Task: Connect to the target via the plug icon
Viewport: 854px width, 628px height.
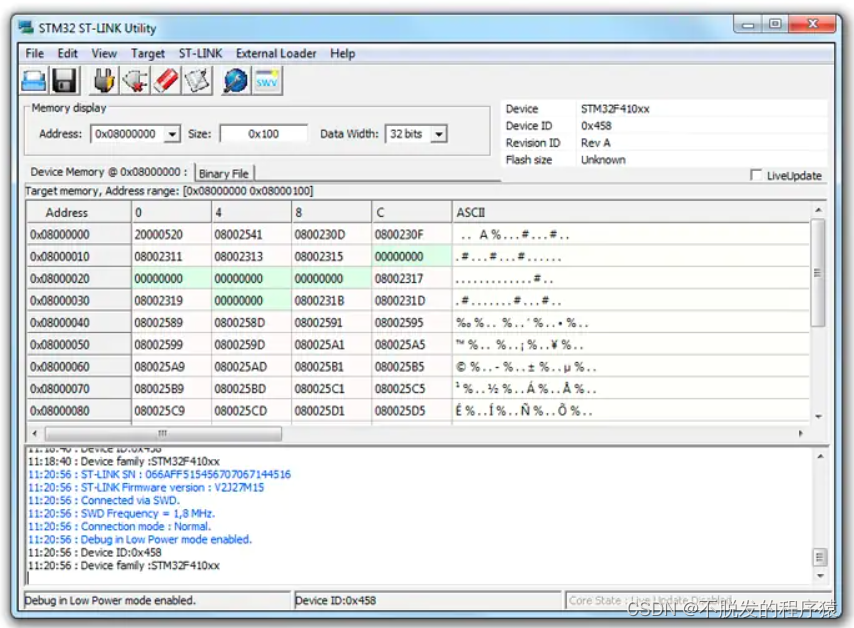Action: 103,79
